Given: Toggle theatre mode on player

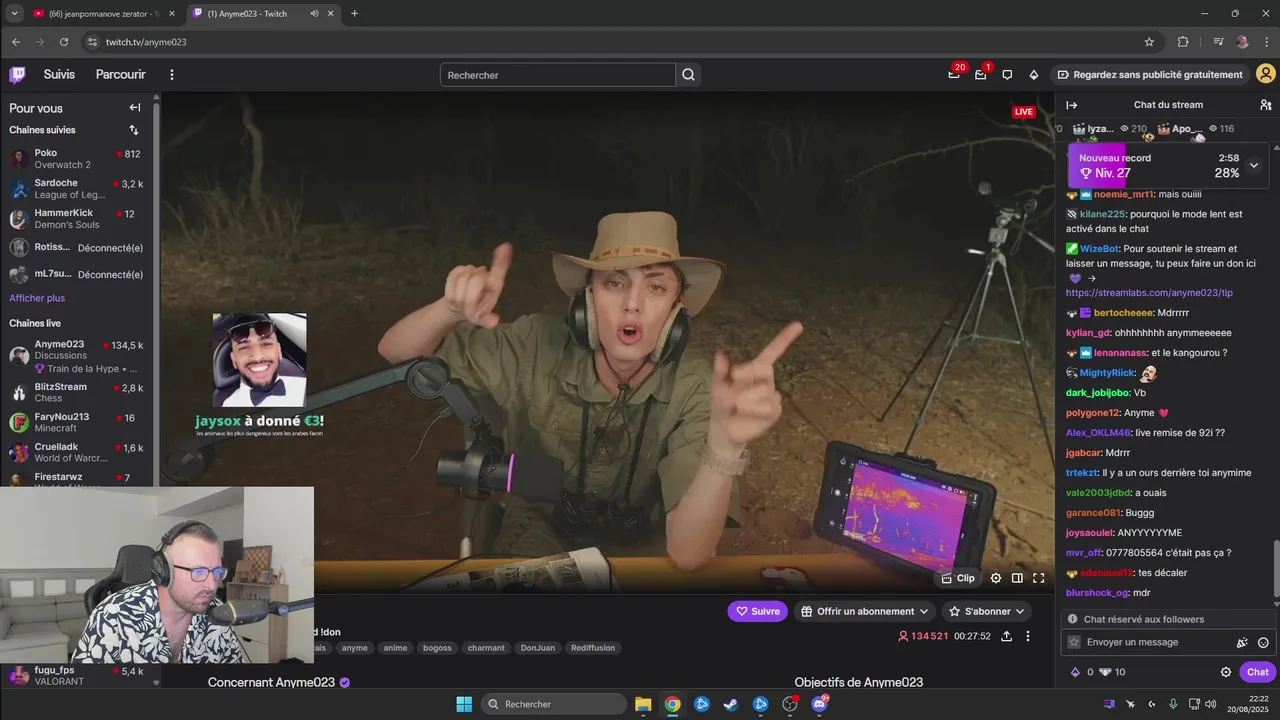Looking at the screenshot, I should (x=1017, y=578).
